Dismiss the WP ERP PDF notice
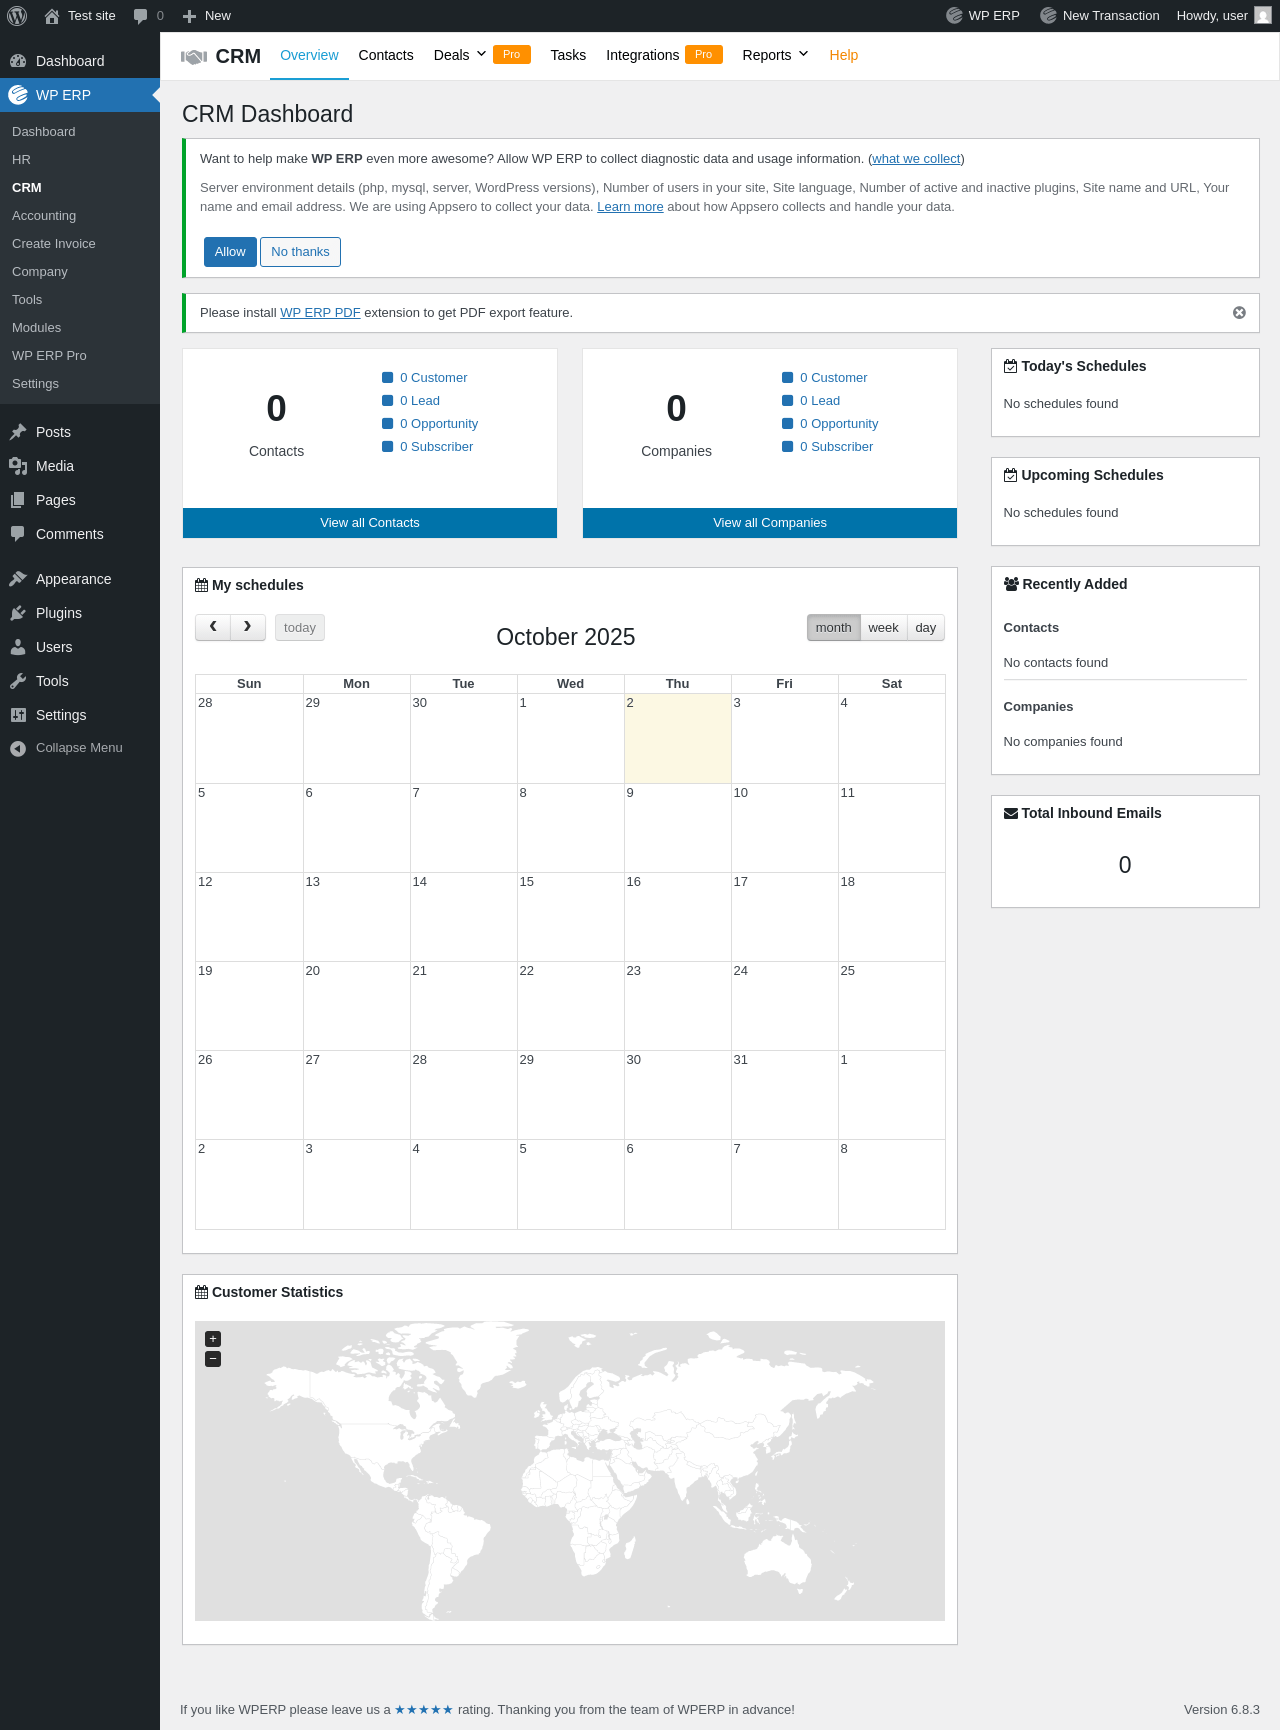The height and width of the screenshot is (1730, 1280). pos(1239,313)
